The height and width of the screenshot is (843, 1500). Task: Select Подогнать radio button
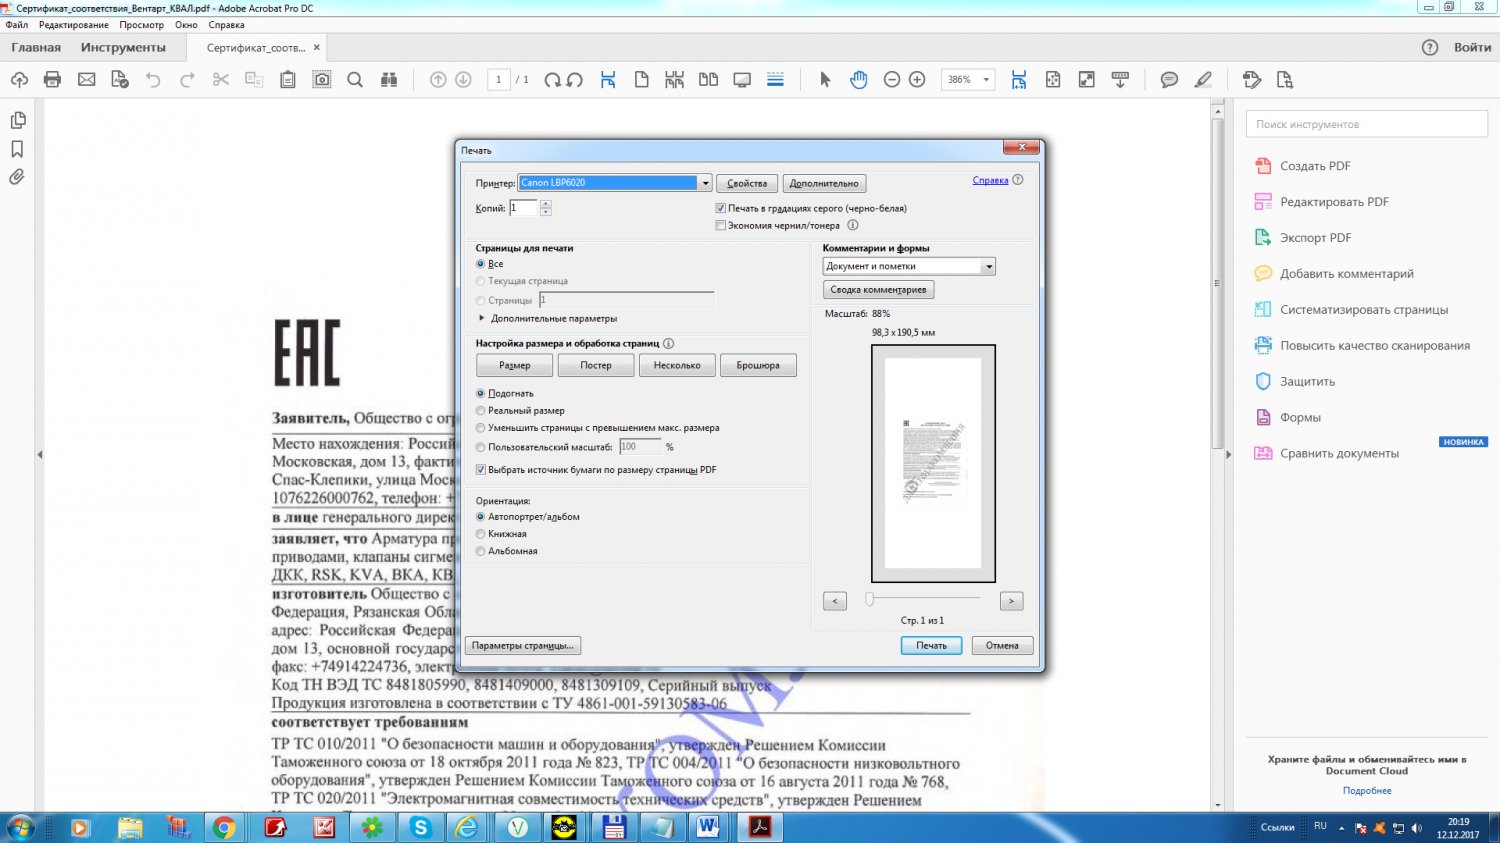pyautogui.click(x=481, y=393)
